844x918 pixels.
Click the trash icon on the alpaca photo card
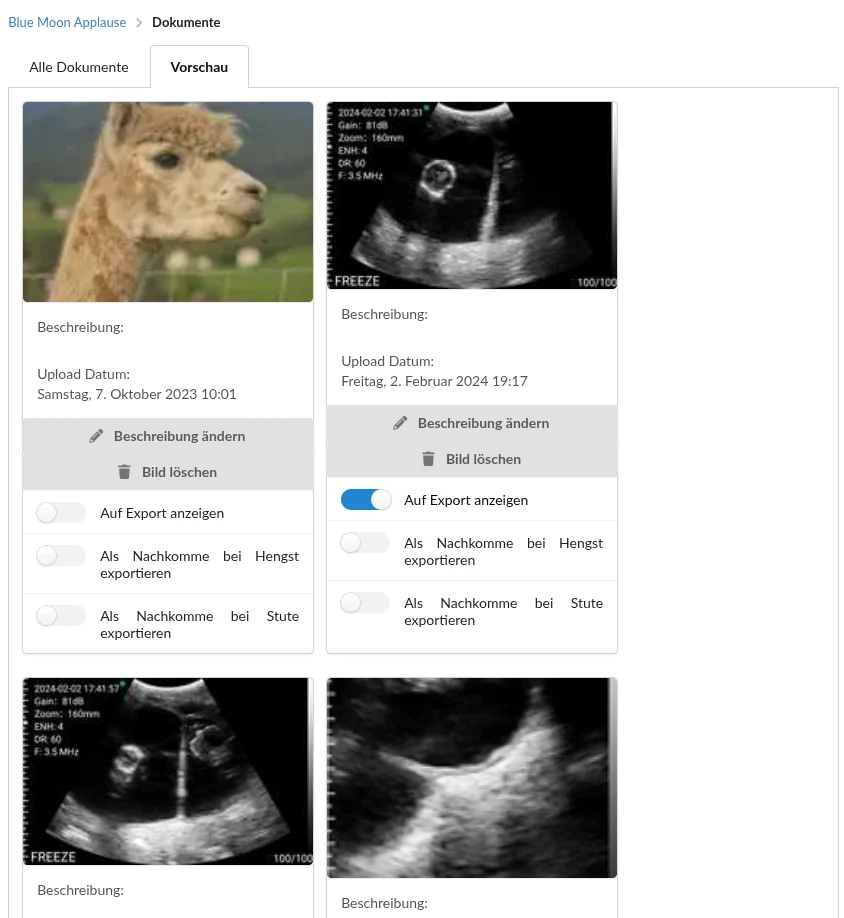(124, 472)
